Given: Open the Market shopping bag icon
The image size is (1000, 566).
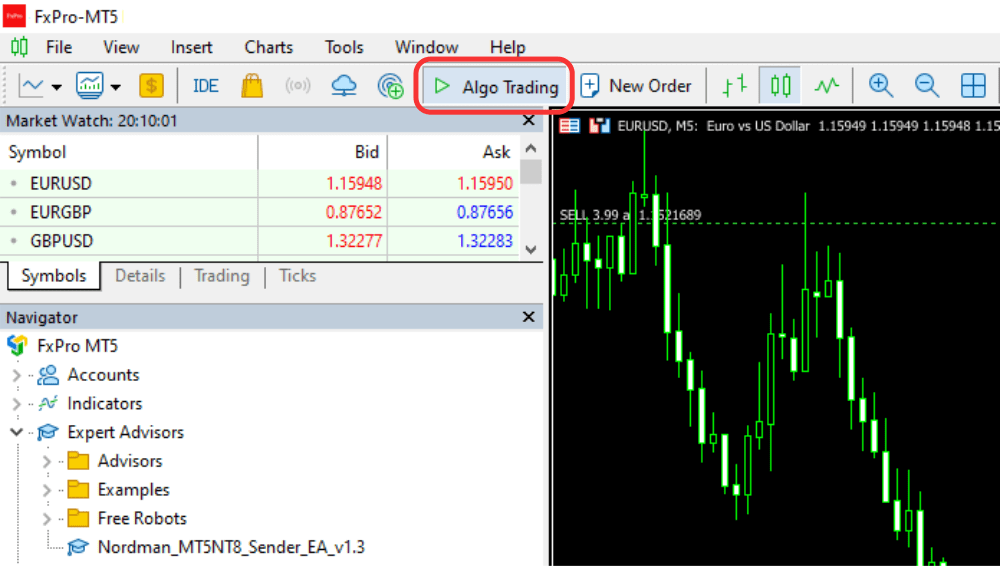Looking at the screenshot, I should [x=252, y=86].
